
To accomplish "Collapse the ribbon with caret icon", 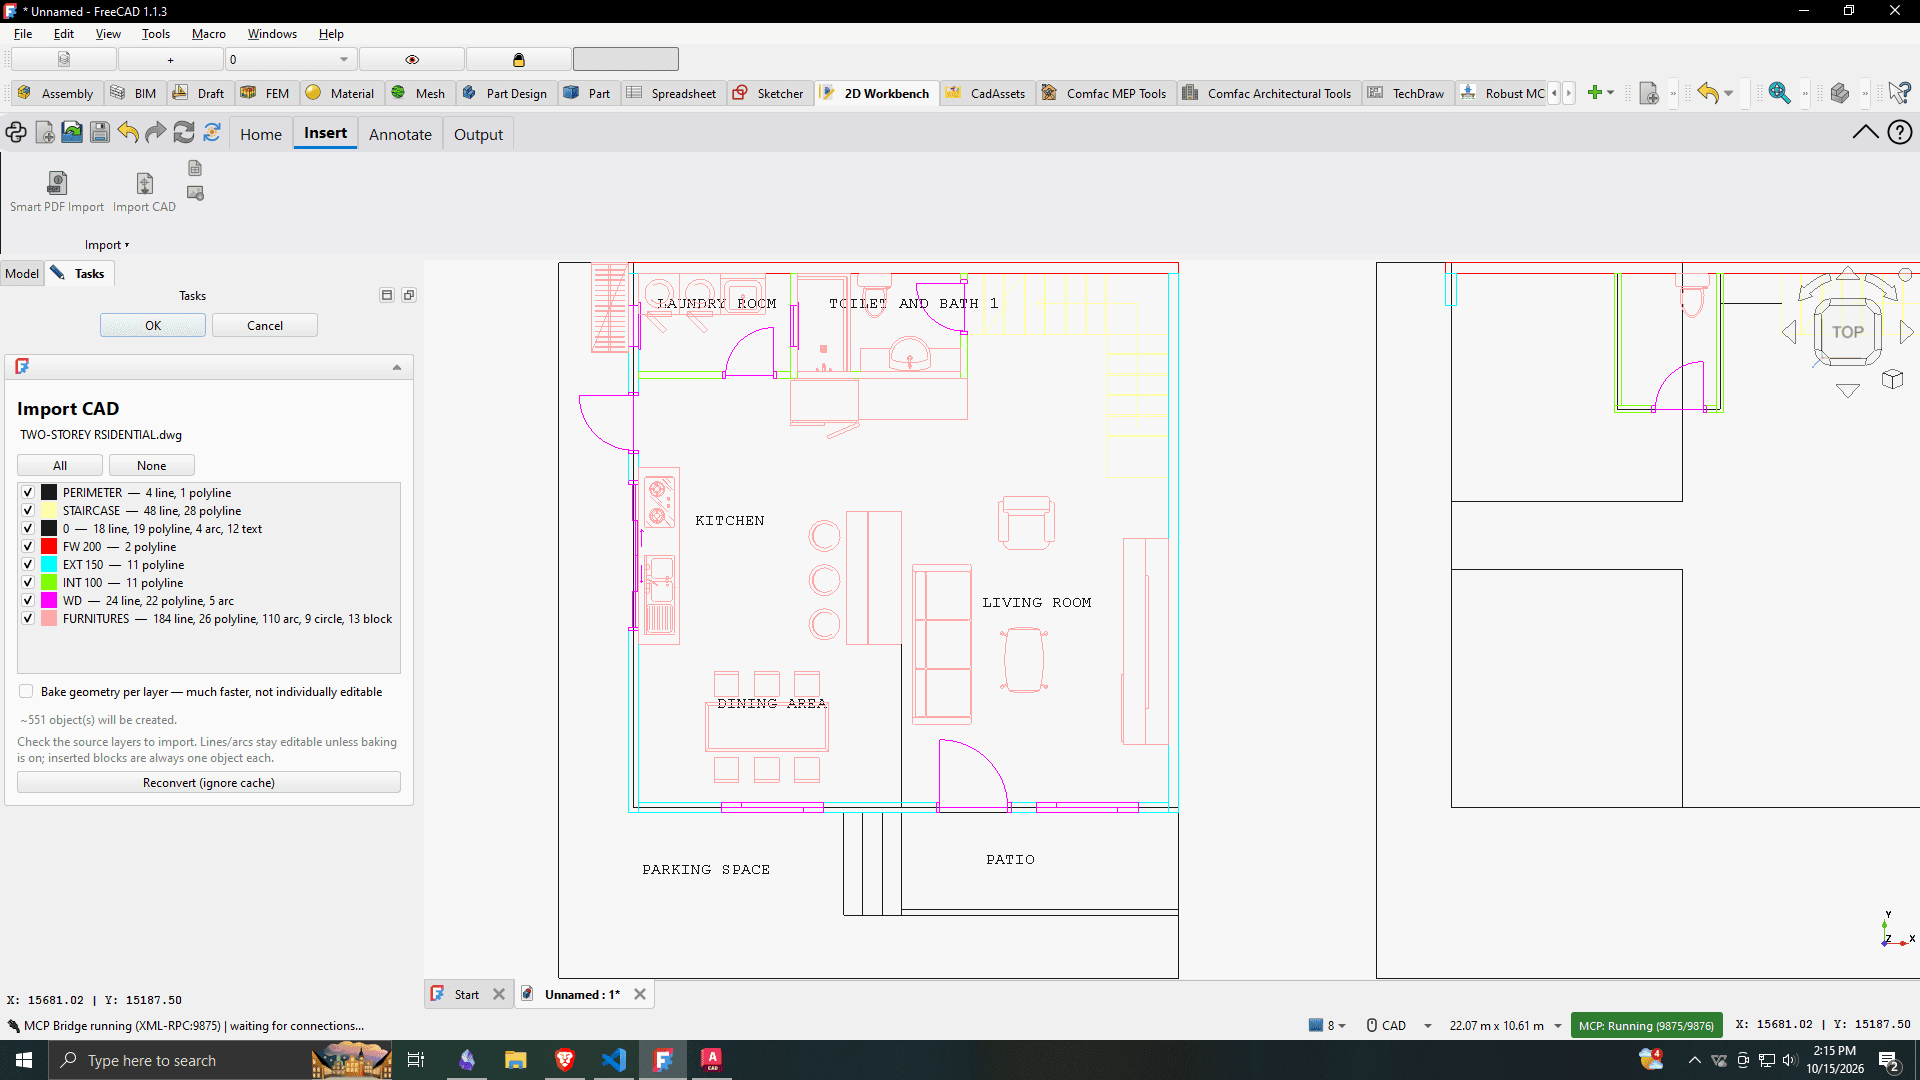I will [x=1865, y=132].
